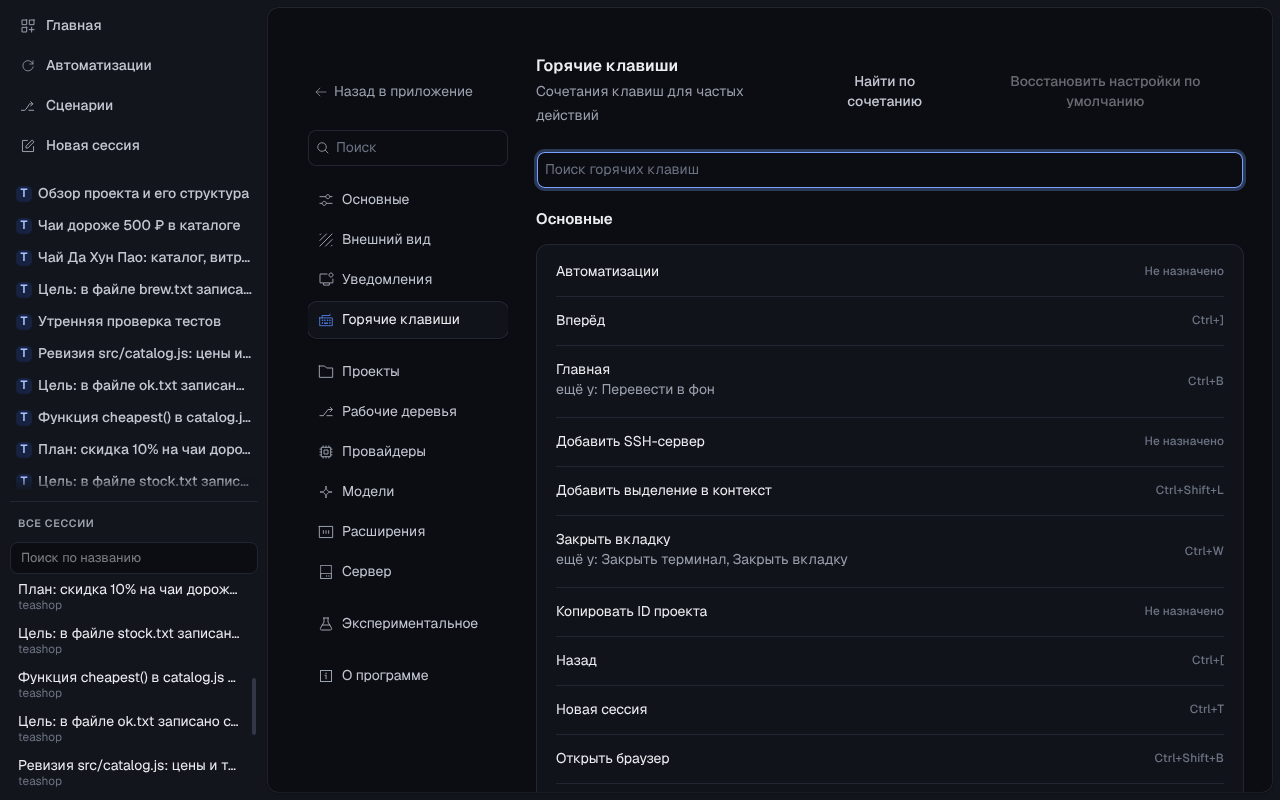1280x800 pixels.
Task: Click the Ctrl+T shortcut for Новая сессия
Action: coord(1207,710)
